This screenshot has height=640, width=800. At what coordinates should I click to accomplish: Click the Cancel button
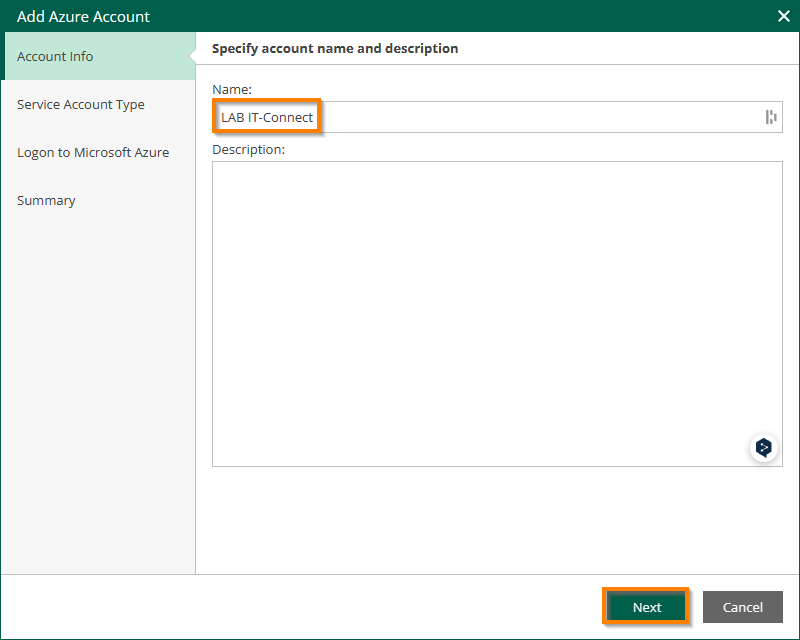(742, 607)
